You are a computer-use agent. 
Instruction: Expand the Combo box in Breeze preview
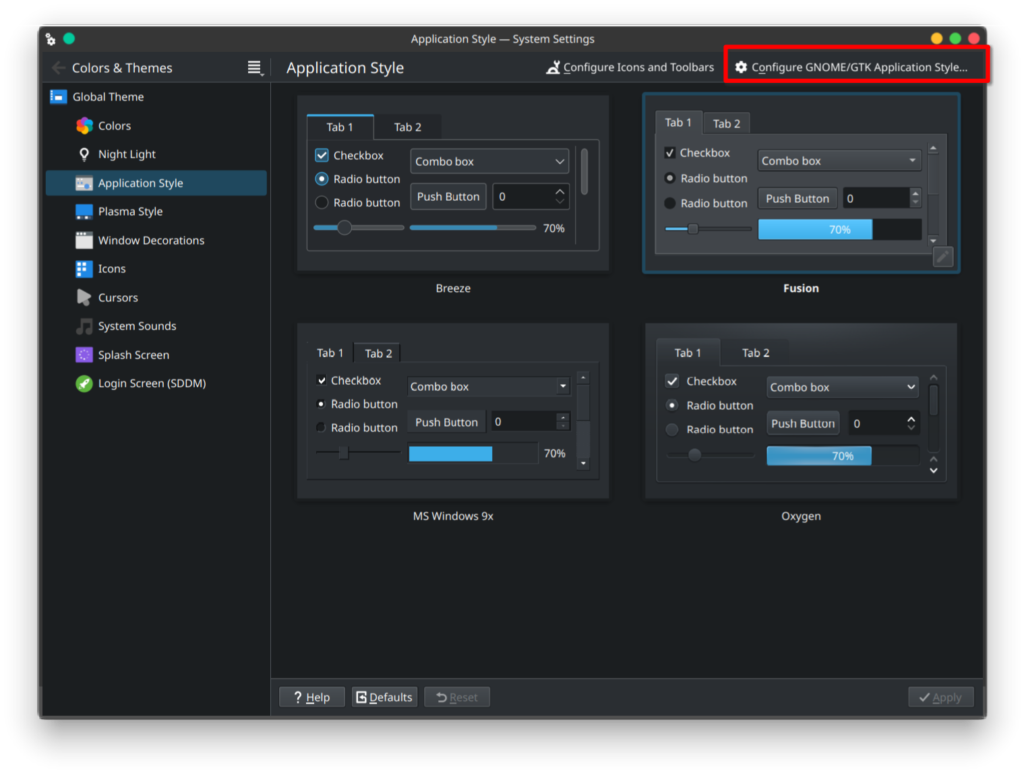[x=489, y=161]
